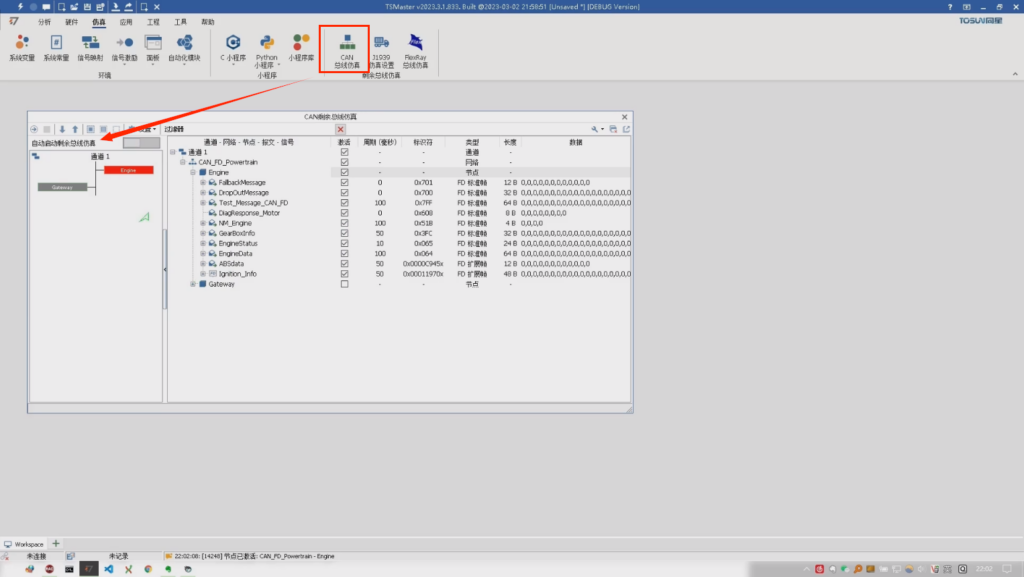Disable activation checkbox for EngineStatus message

point(345,243)
